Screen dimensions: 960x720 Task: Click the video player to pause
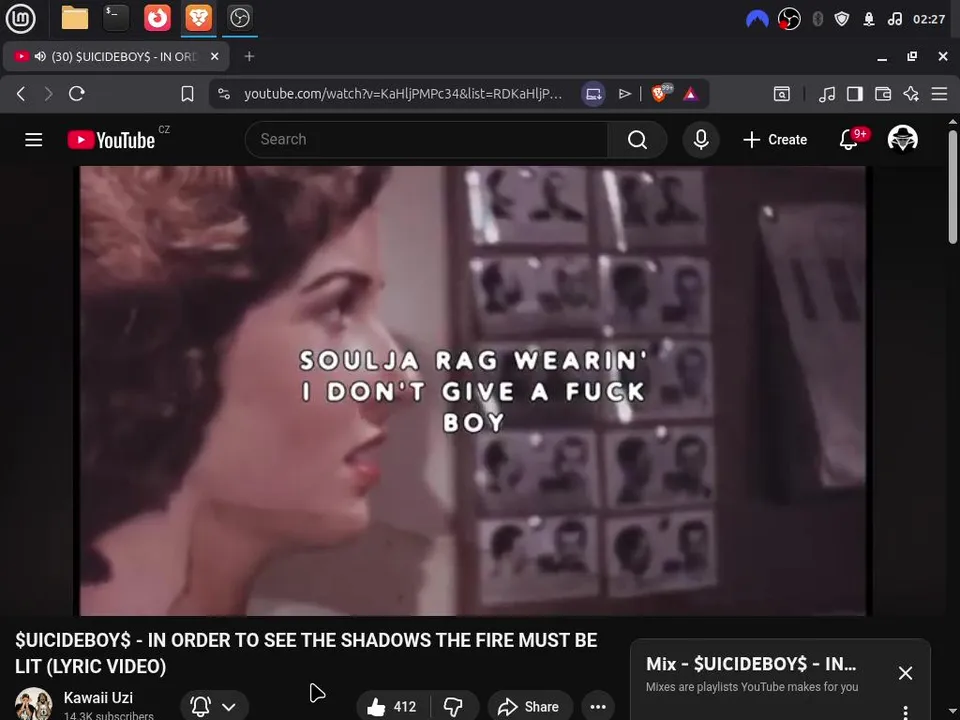473,391
